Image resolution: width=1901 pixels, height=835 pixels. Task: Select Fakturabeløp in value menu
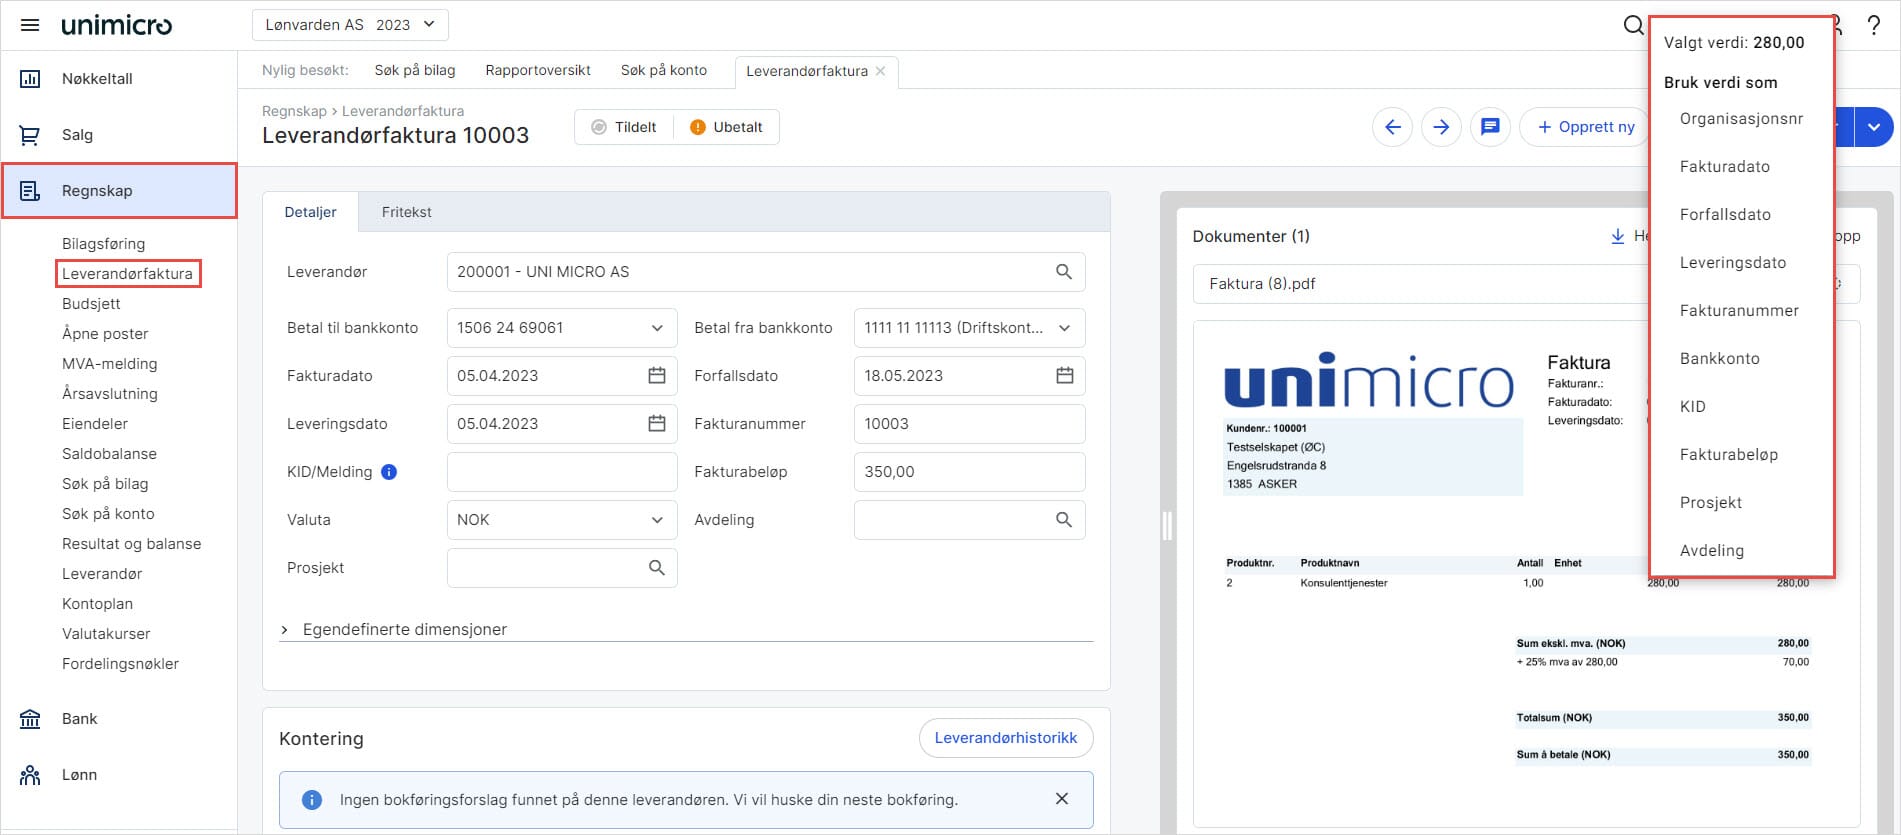tap(1728, 455)
